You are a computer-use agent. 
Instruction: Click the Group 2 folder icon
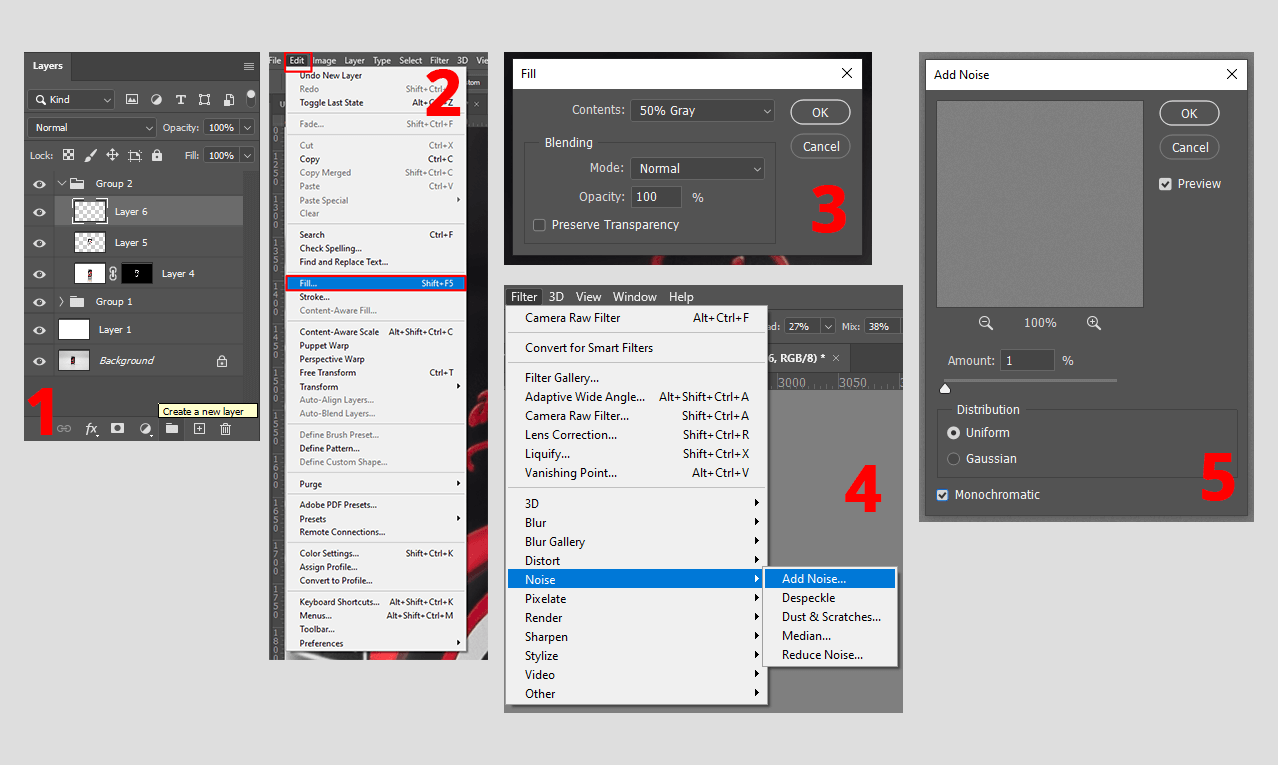[77, 183]
